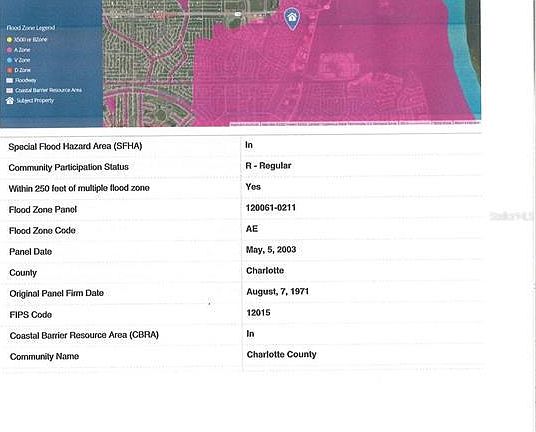The height and width of the screenshot is (432, 536).
Task: Click the County value 'Charlotte'
Action: pos(265,271)
